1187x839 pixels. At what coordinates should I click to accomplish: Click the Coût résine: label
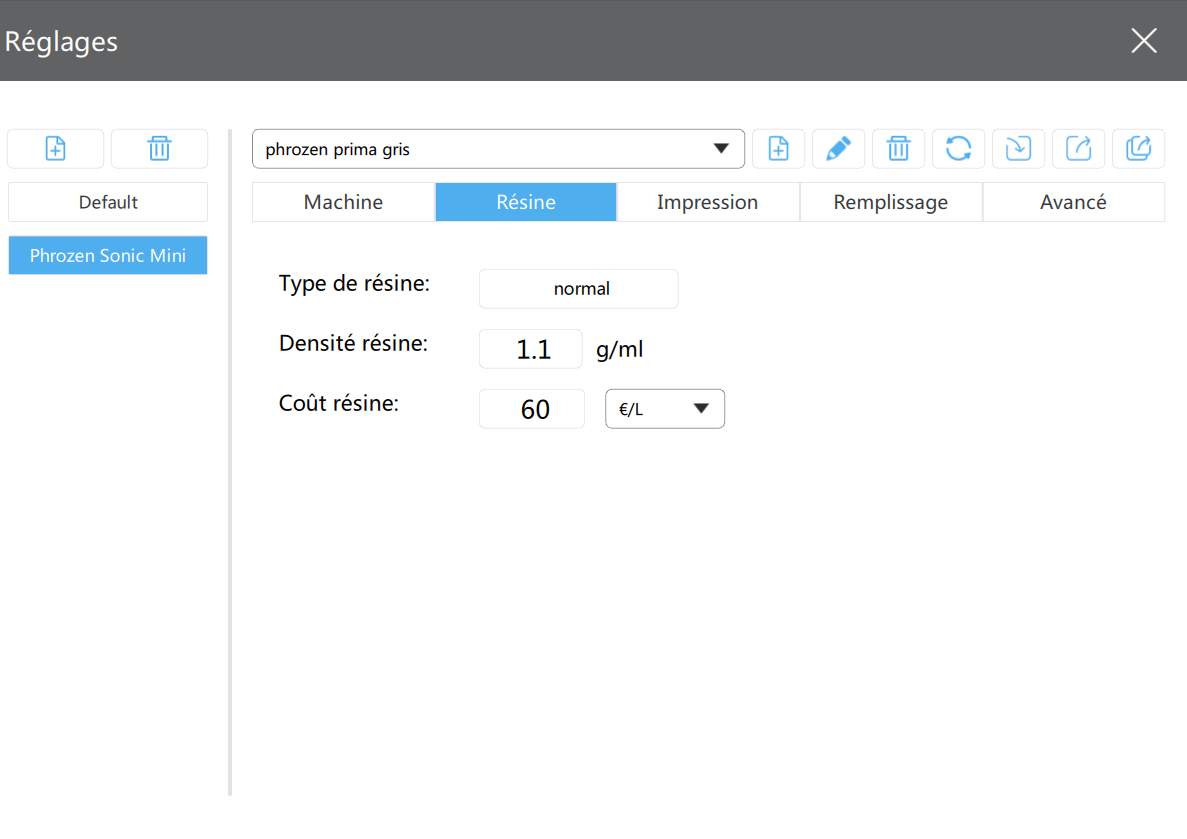click(x=338, y=403)
